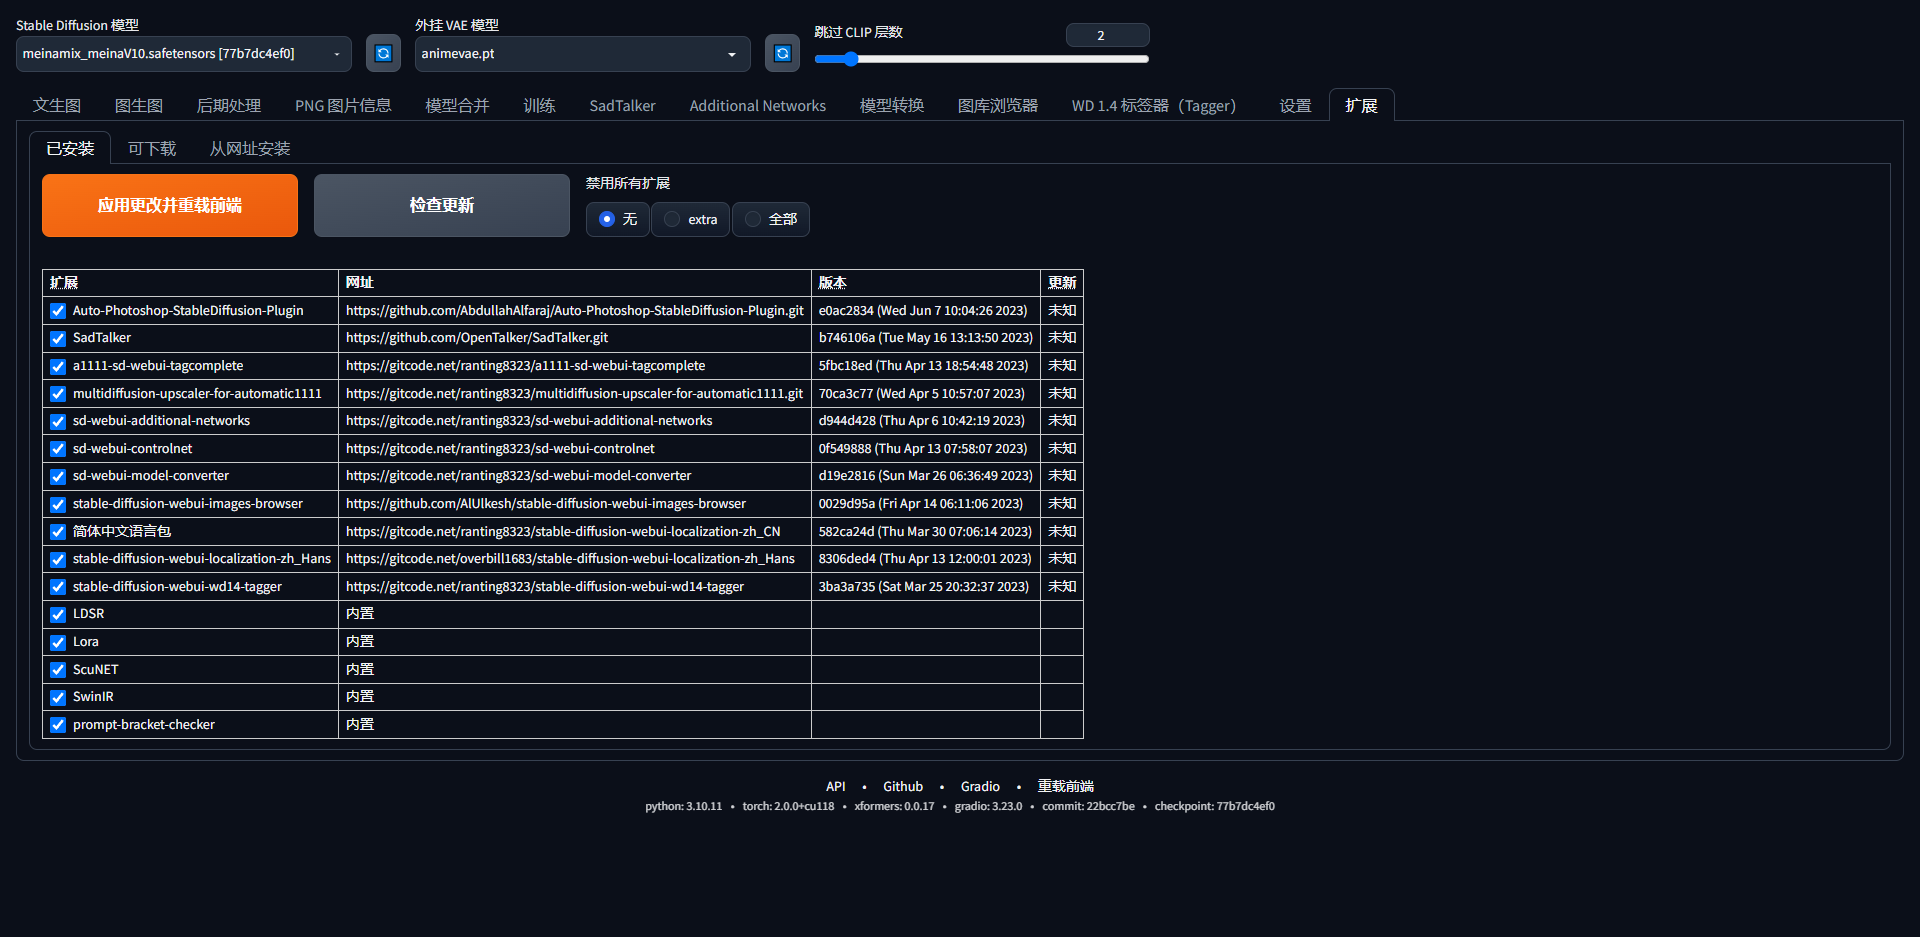Click the API link in footer
This screenshot has height=937, width=1920.
tap(835, 787)
